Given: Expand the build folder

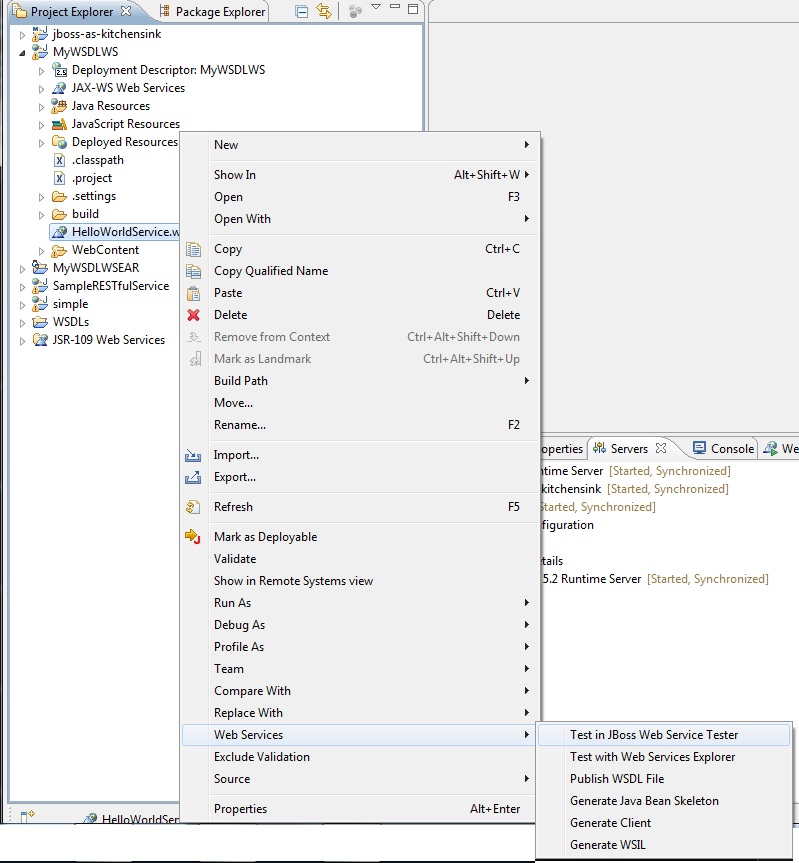Looking at the screenshot, I should pos(41,215).
